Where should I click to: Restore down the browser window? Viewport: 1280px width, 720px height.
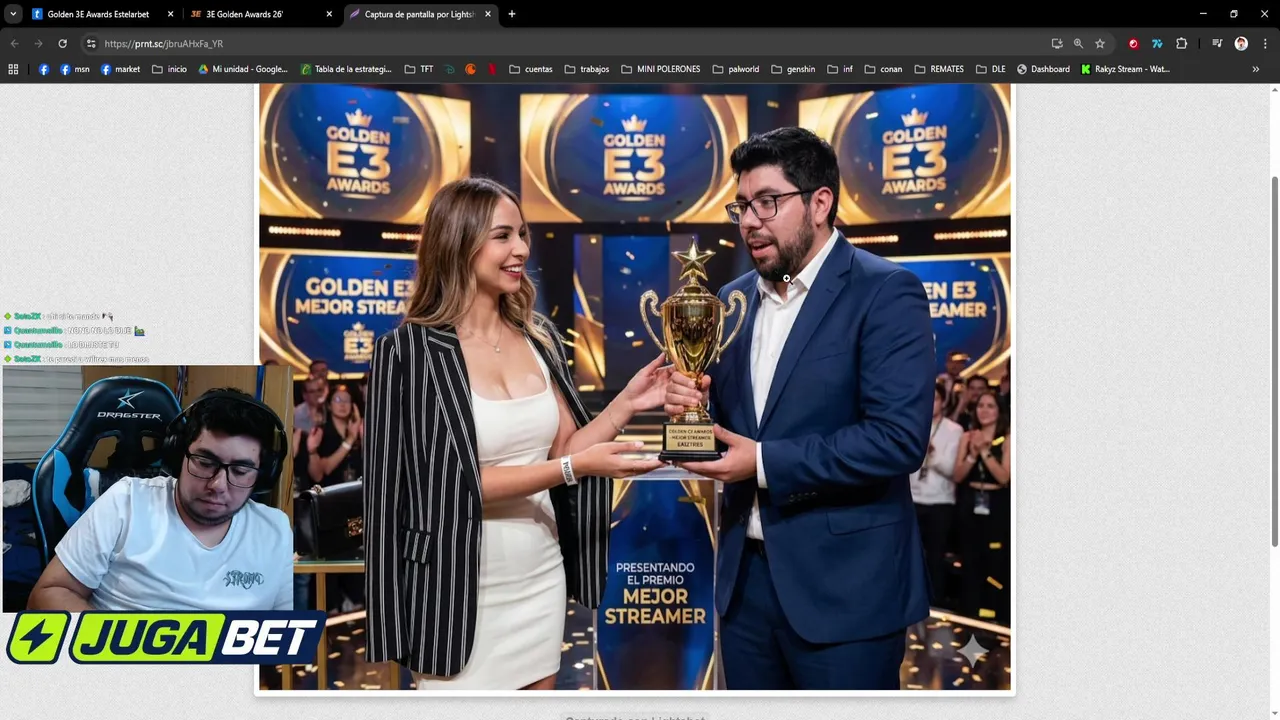point(1233,14)
